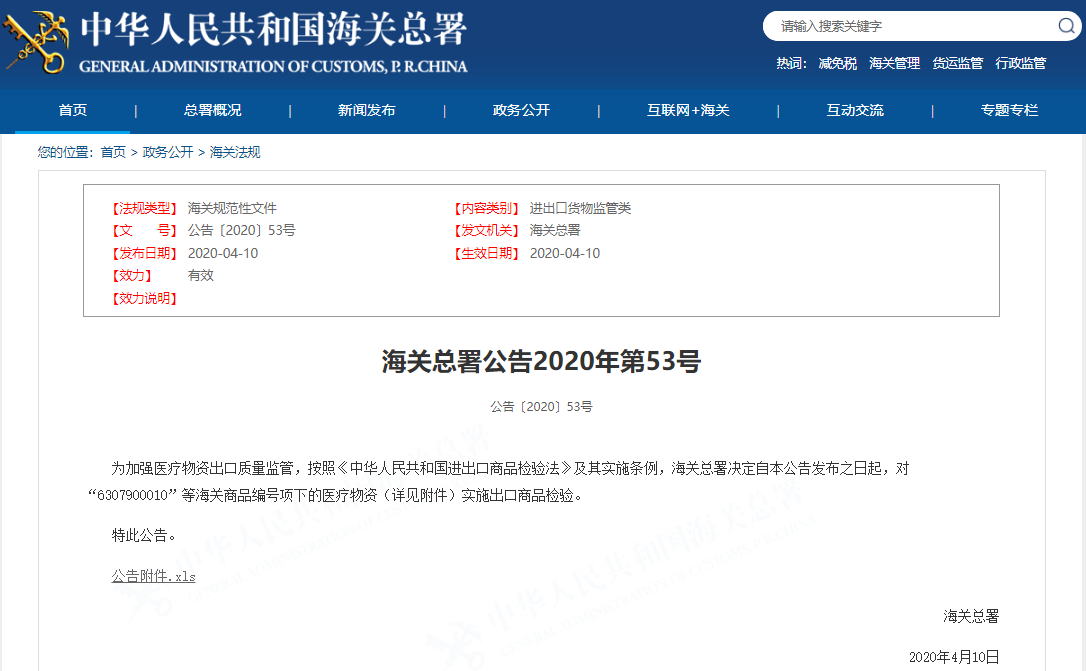Download the 公告附件.xls attachment
The width and height of the screenshot is (1086, 671).
pos(153,576)
